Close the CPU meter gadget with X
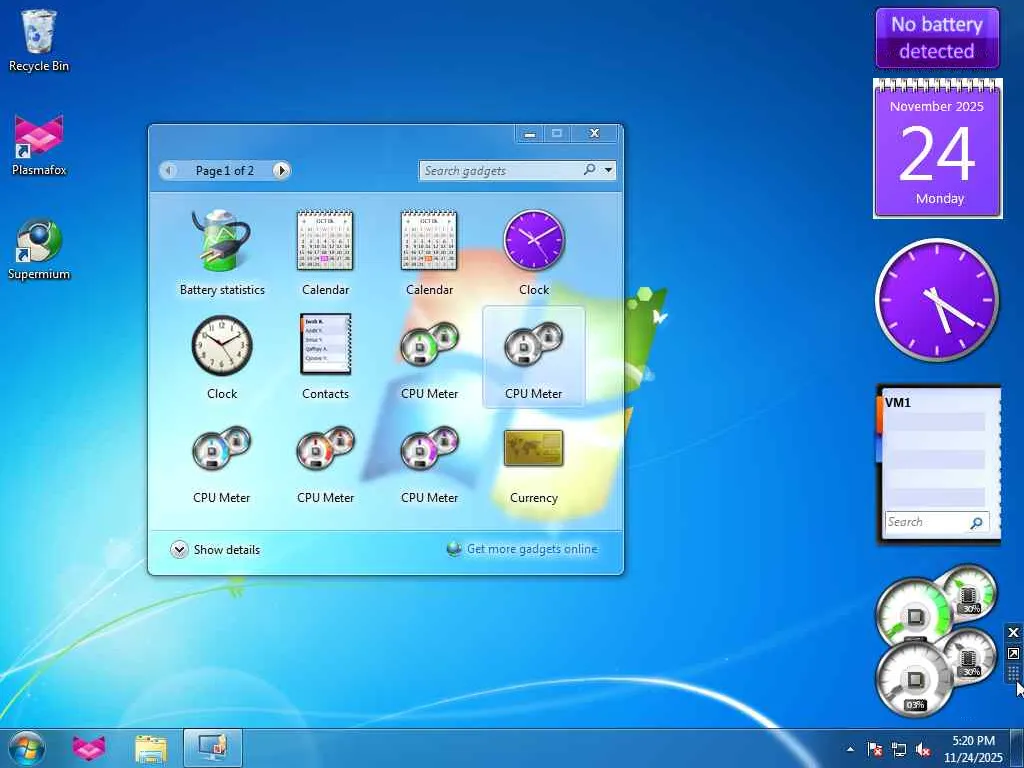This screenshot has width=1024, height=768. click(x=1013, y=632)
